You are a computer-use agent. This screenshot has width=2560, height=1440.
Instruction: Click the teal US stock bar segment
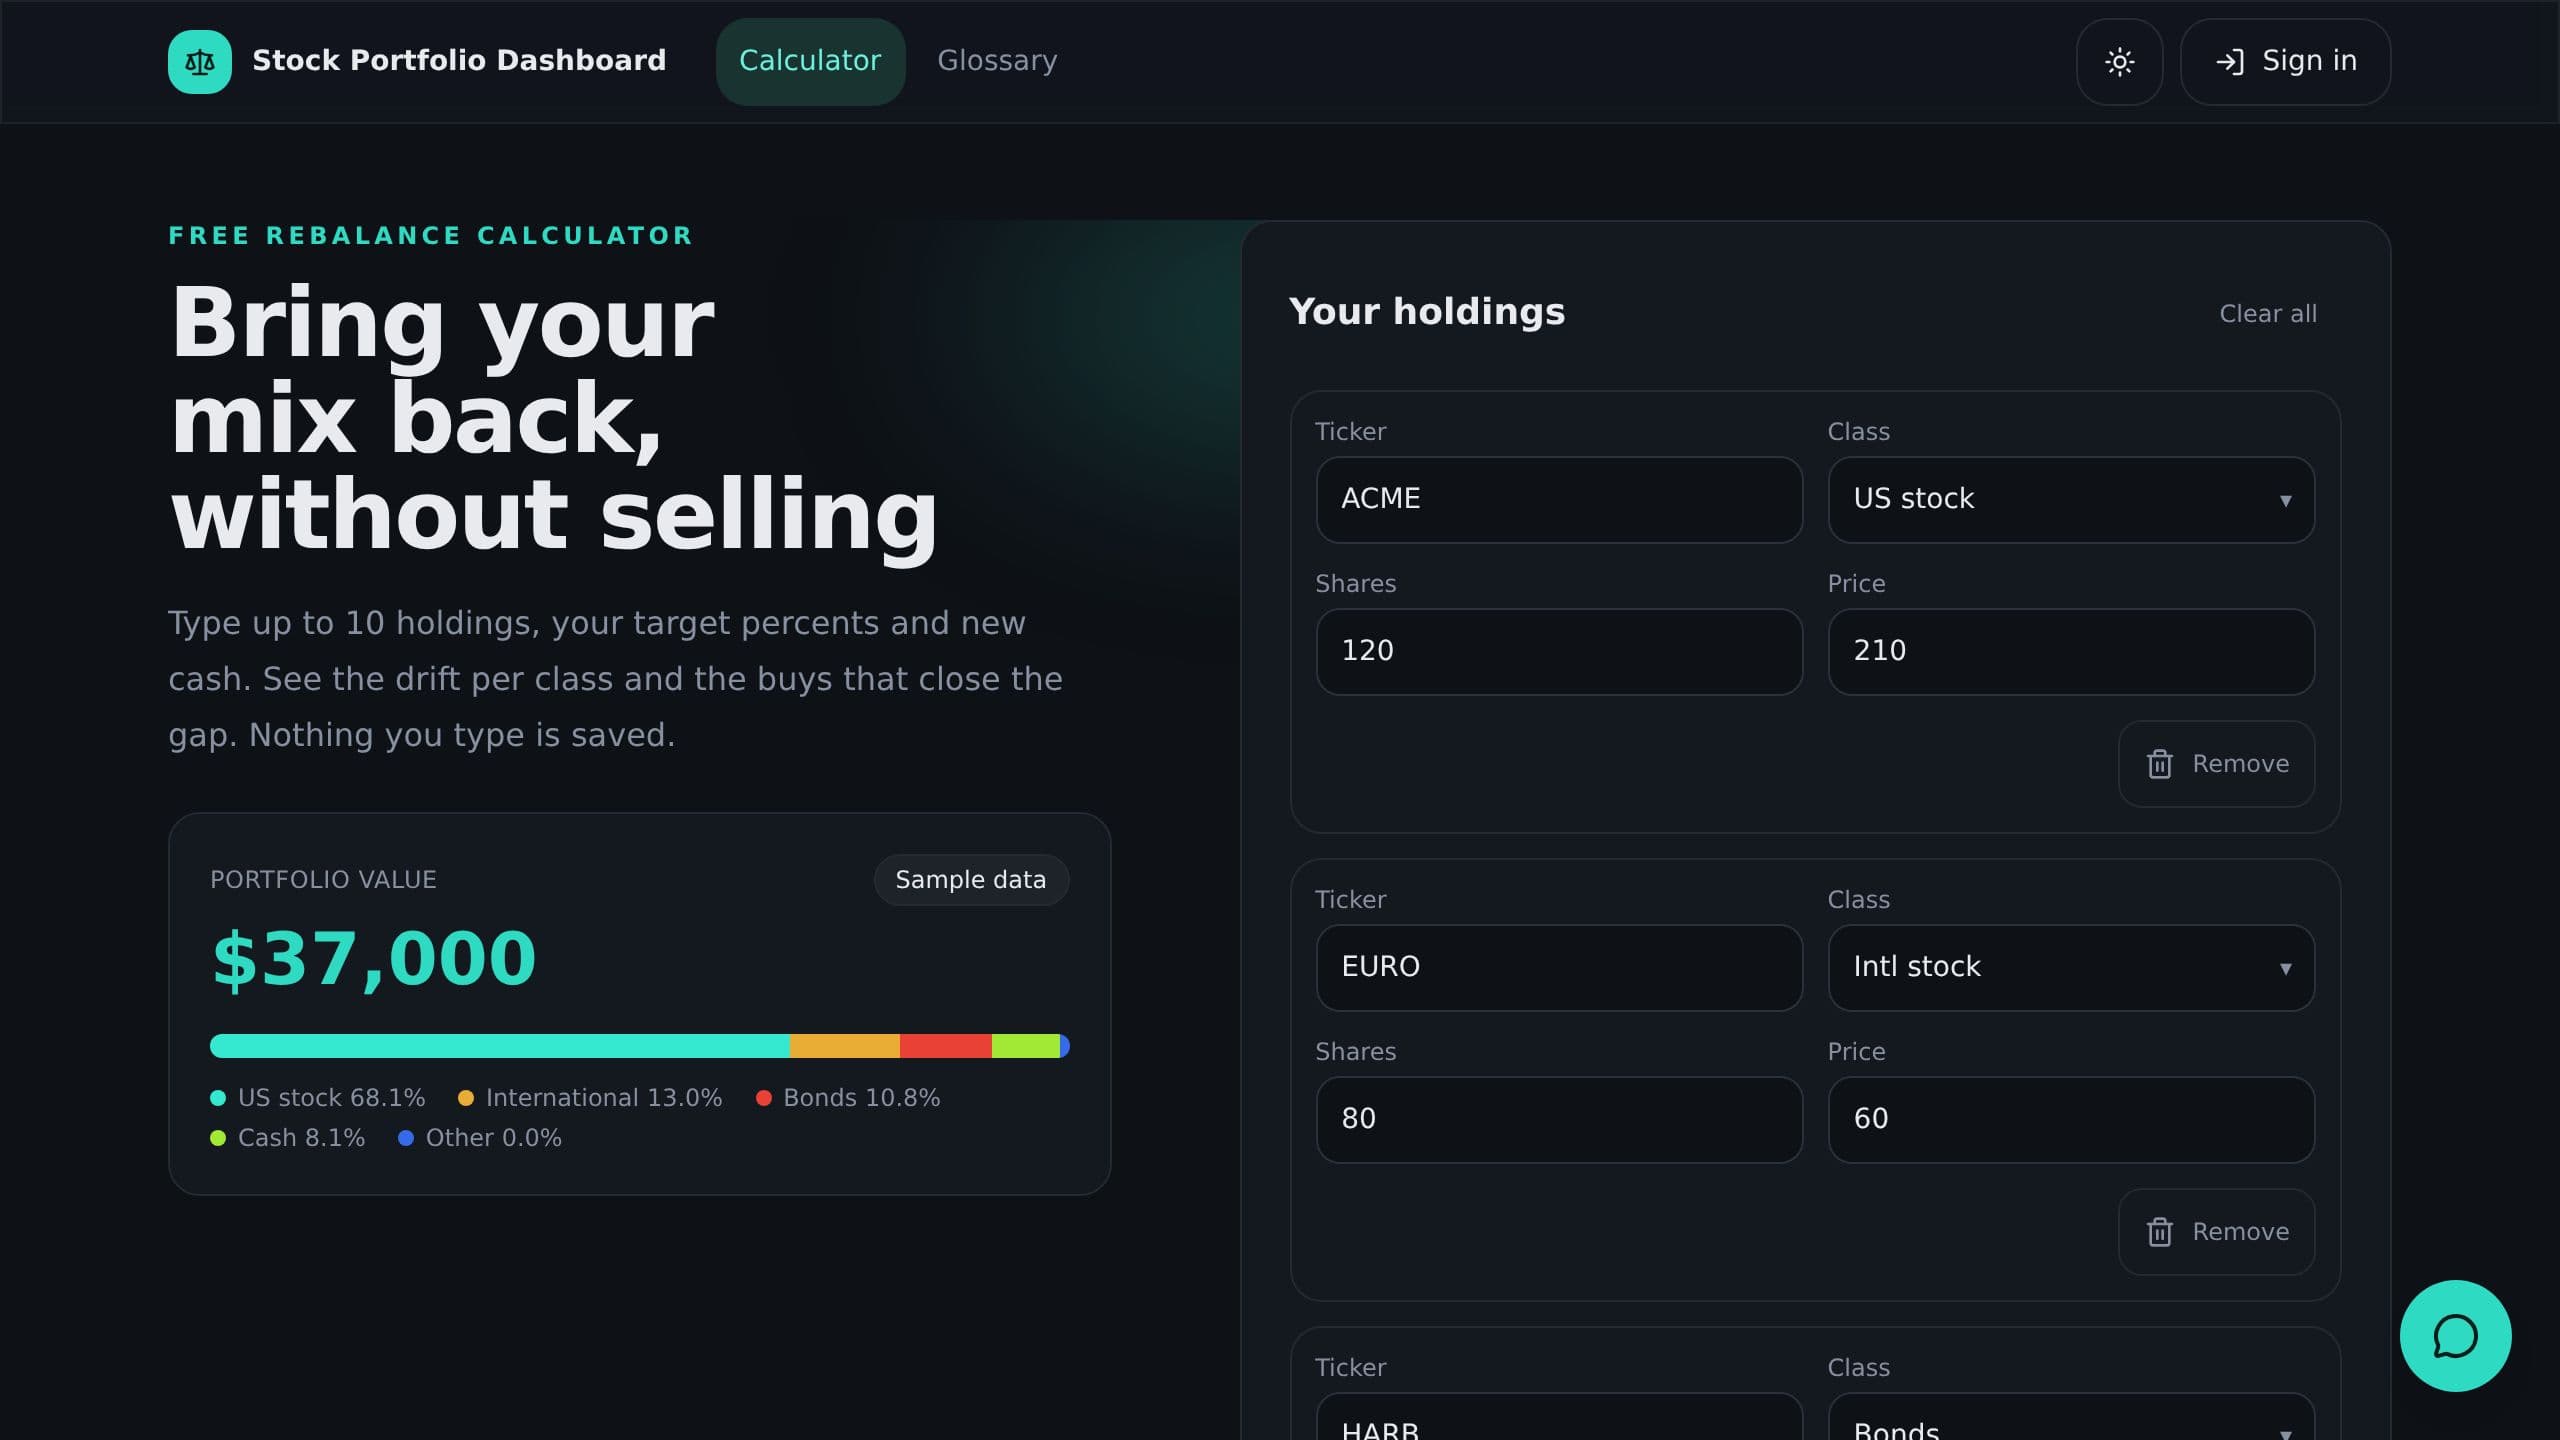[500, 1046]
